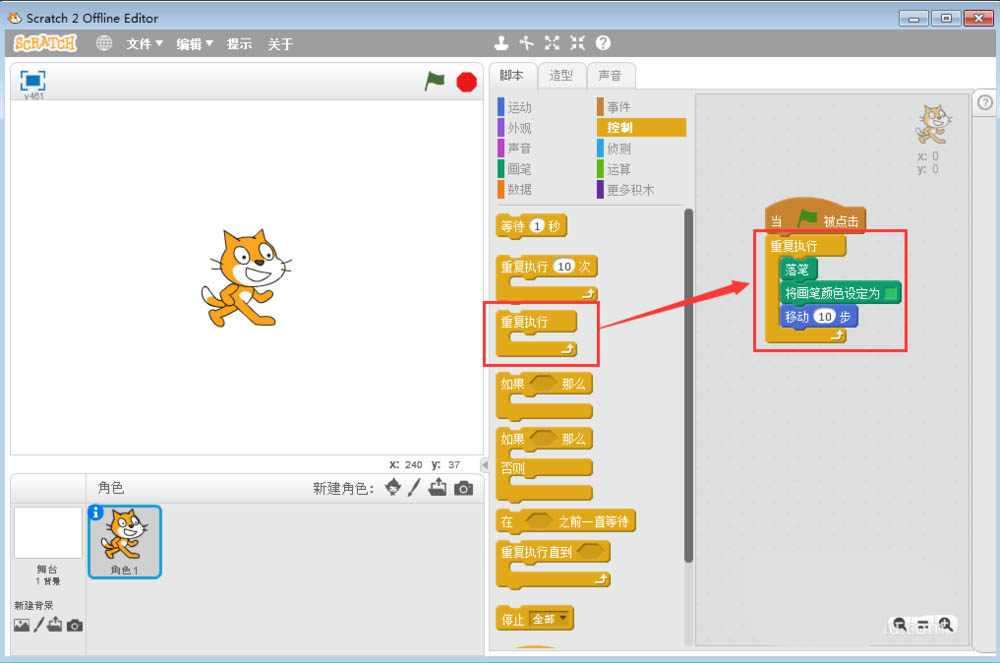The height and width of the screenshot is (663, 1000).
Task: Open the 全部 dropdown in 停止 block
Action: click(x=549, y=619)
